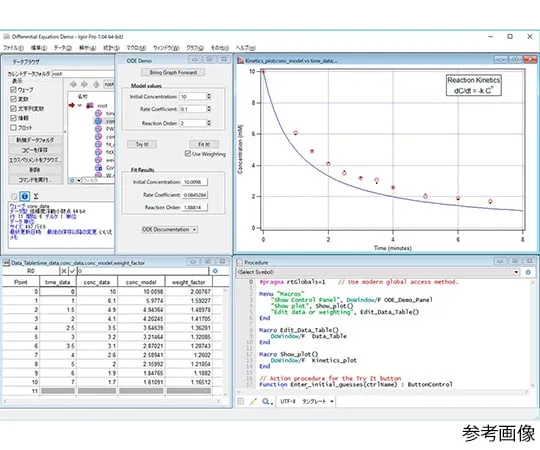Open the マクロ menu
Viewport: 540px width, 450px height.
click(x=136, y=48)
